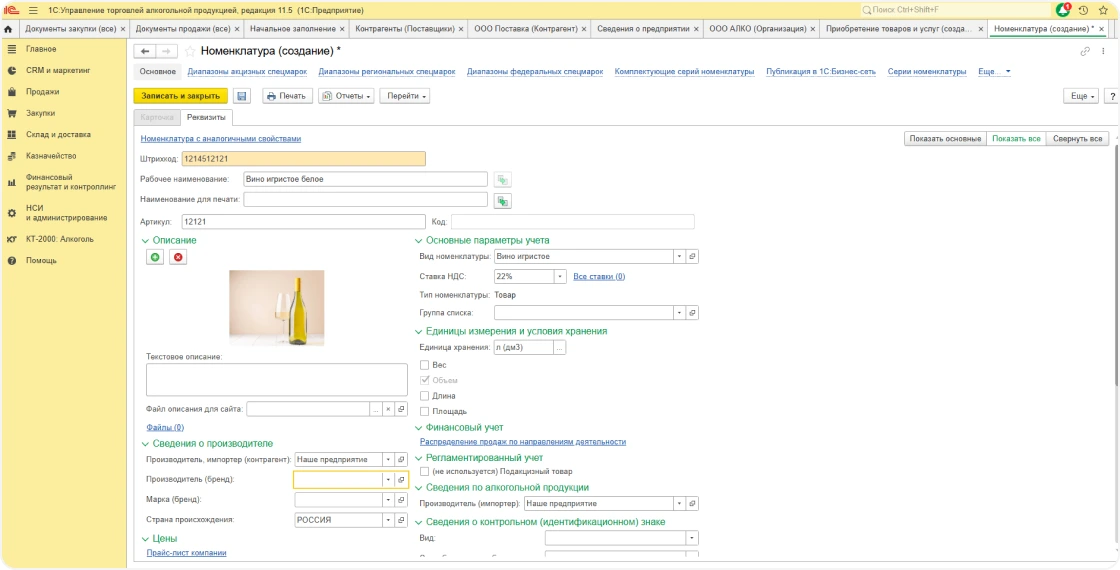1120x570 pixels.
Task: Open the notifications bell icon
Action: tap(1064, 10)
